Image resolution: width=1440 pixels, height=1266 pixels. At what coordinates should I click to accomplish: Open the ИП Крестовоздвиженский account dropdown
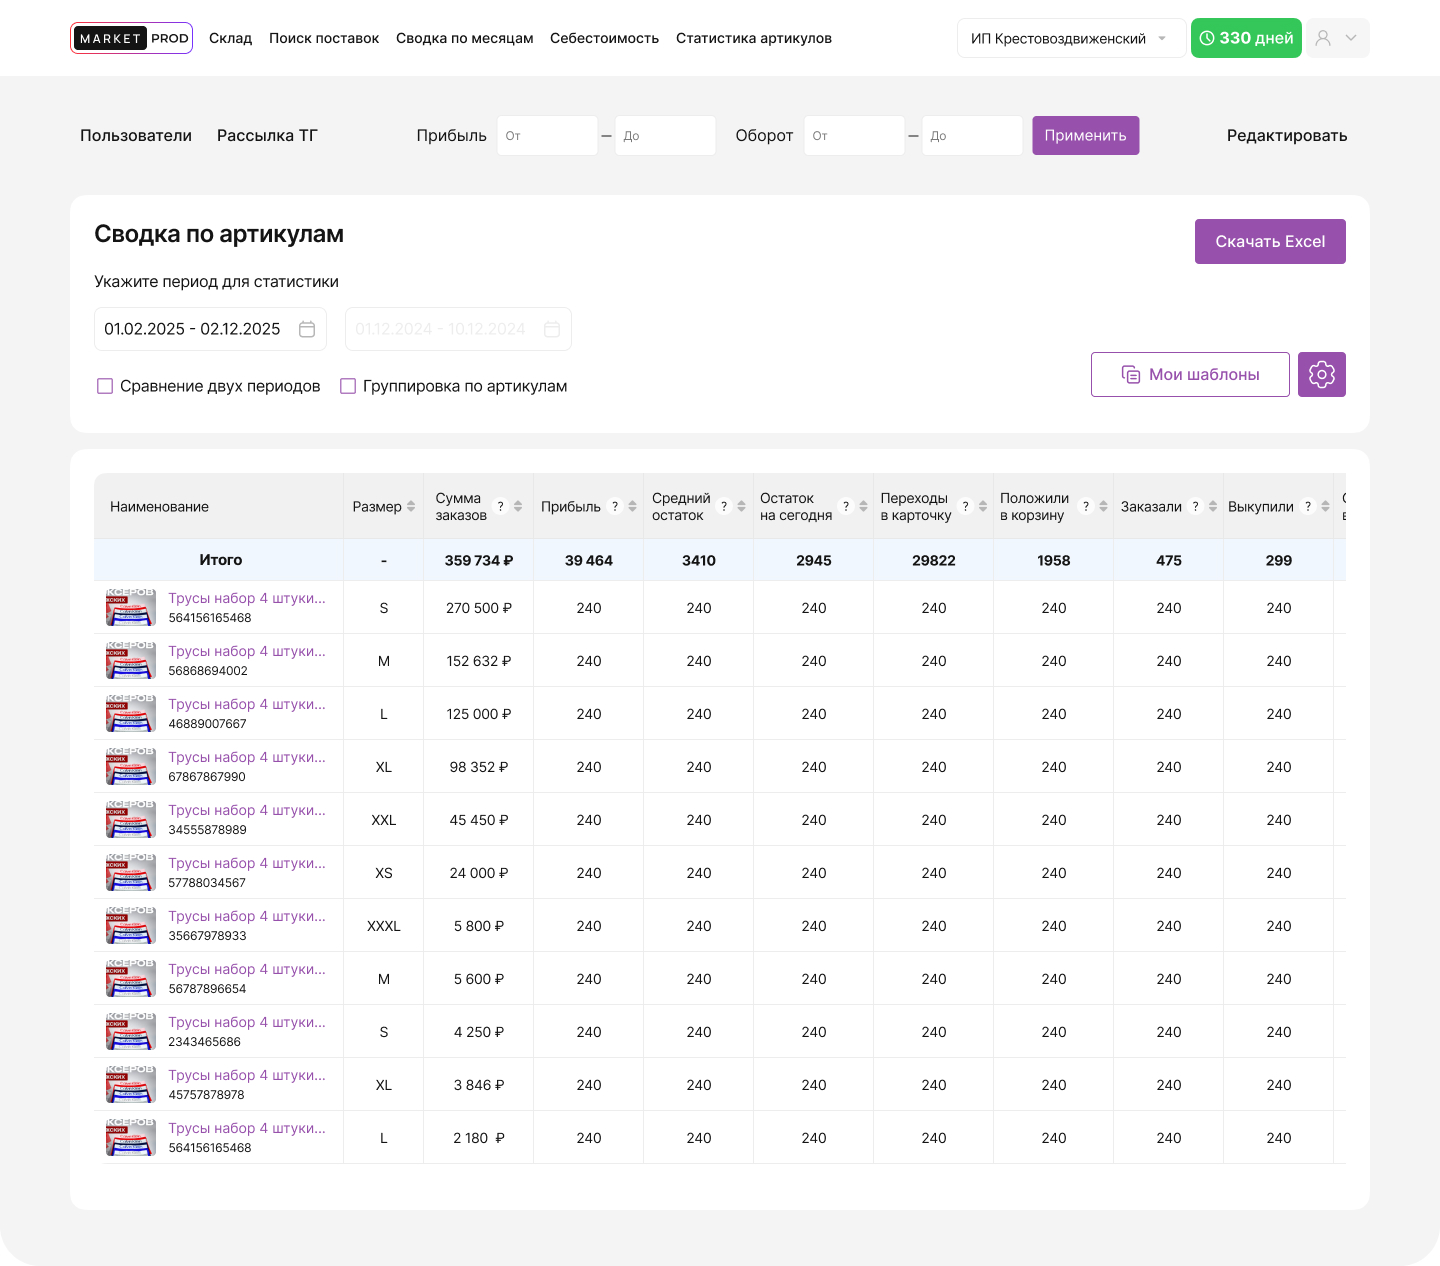(x=1070, y=38)
